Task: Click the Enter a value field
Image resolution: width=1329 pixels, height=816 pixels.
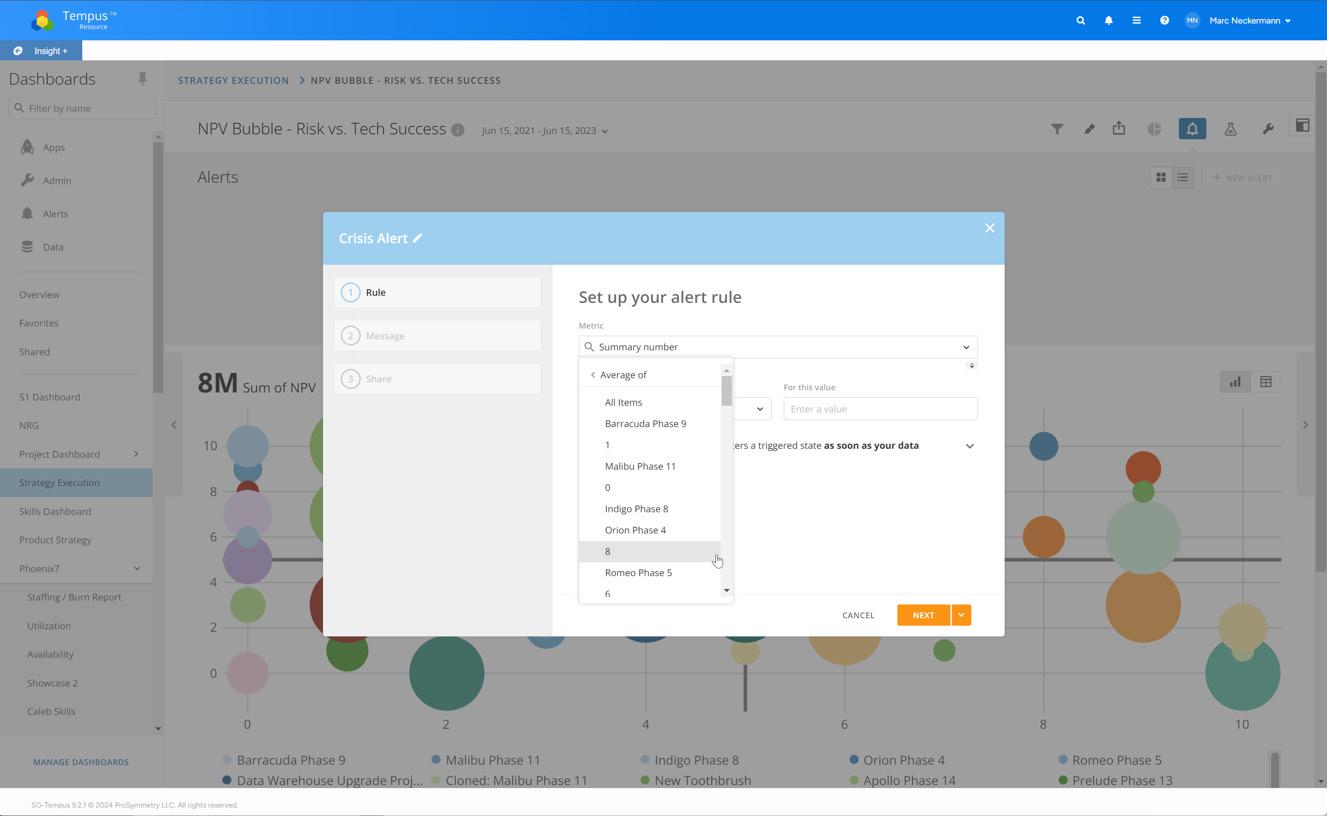Action: point(880,409)
